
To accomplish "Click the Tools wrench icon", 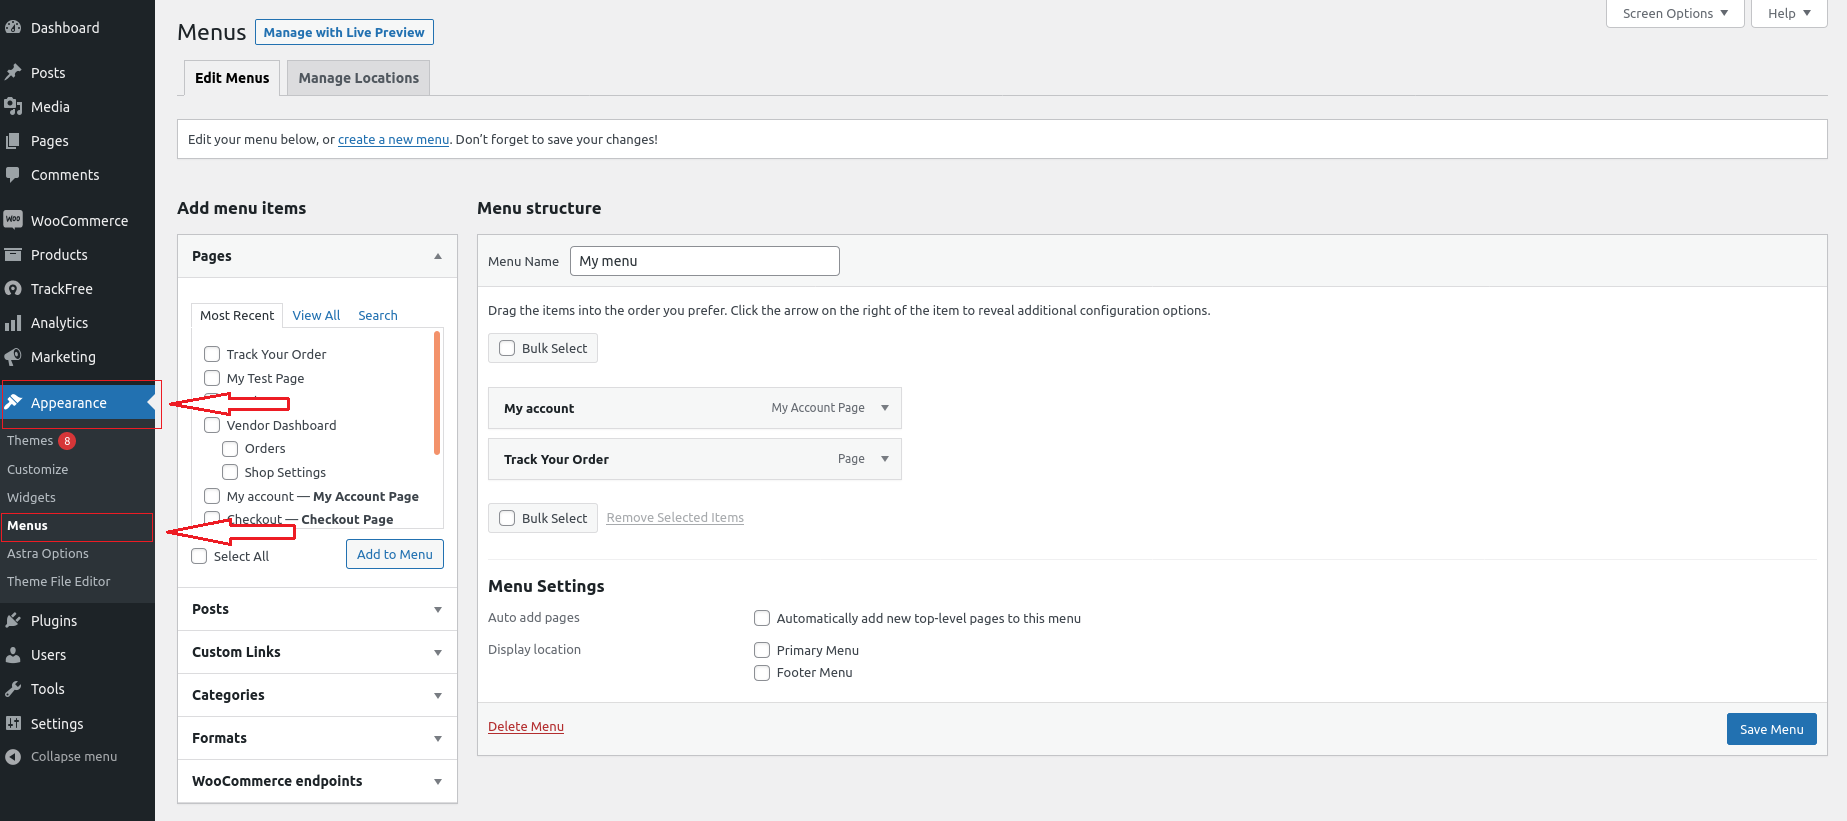I will coord(13,688).
